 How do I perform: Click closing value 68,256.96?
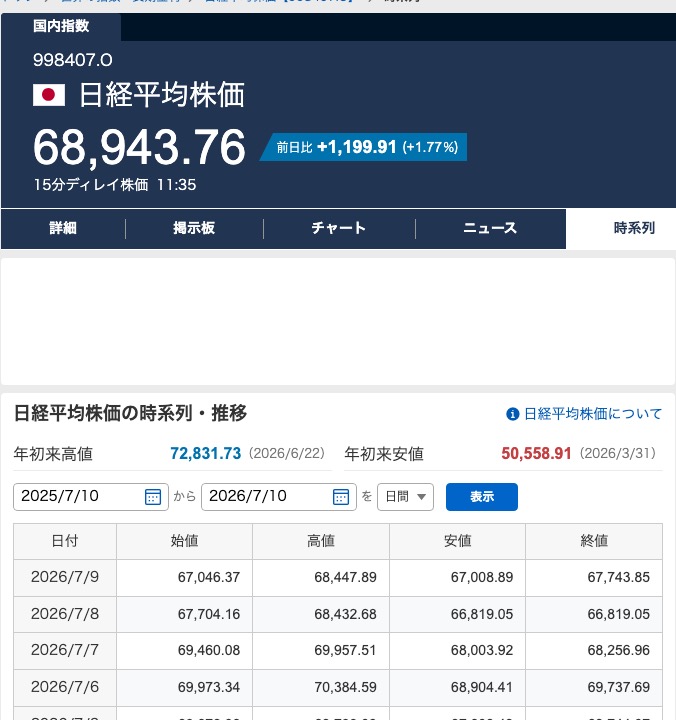pos(619,651)
